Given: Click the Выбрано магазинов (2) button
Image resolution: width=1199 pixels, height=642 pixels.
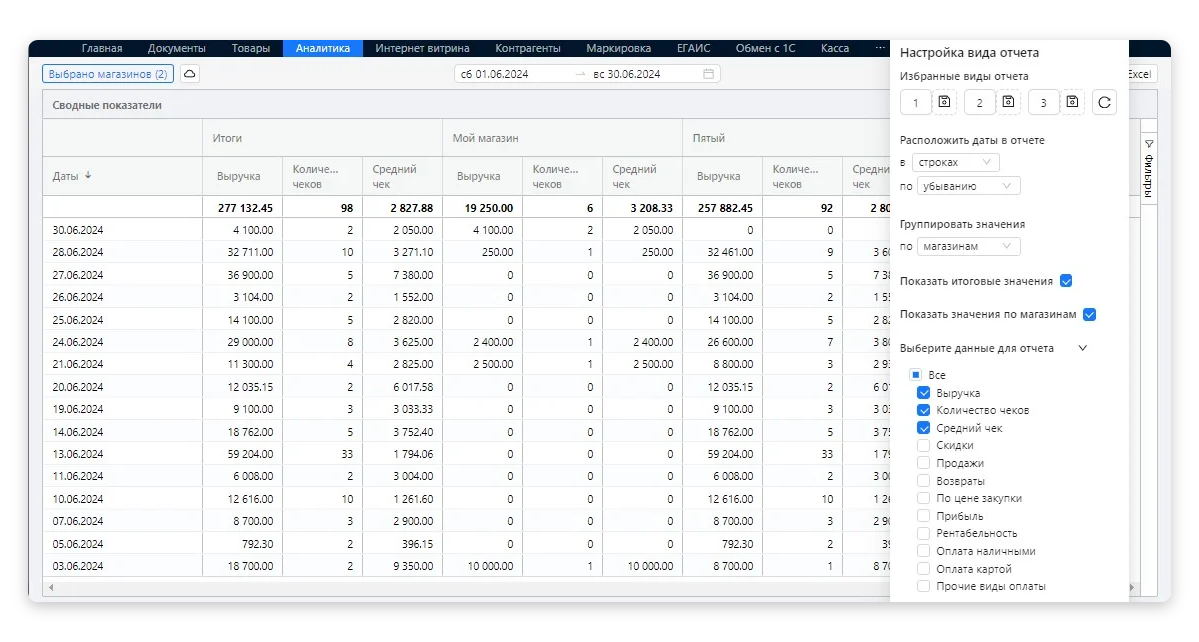Looking at the screenshot, I should coord(108,74).
